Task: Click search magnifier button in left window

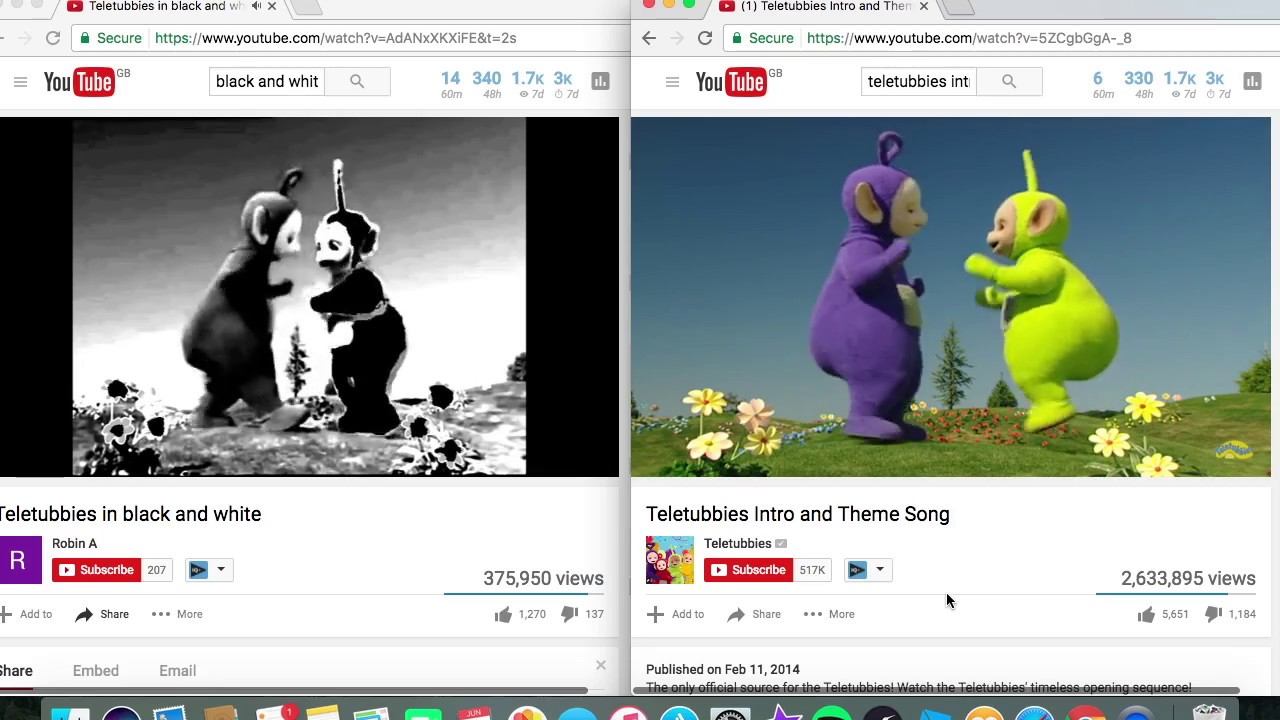Action: pyautogui.click(x=357, y=82)
